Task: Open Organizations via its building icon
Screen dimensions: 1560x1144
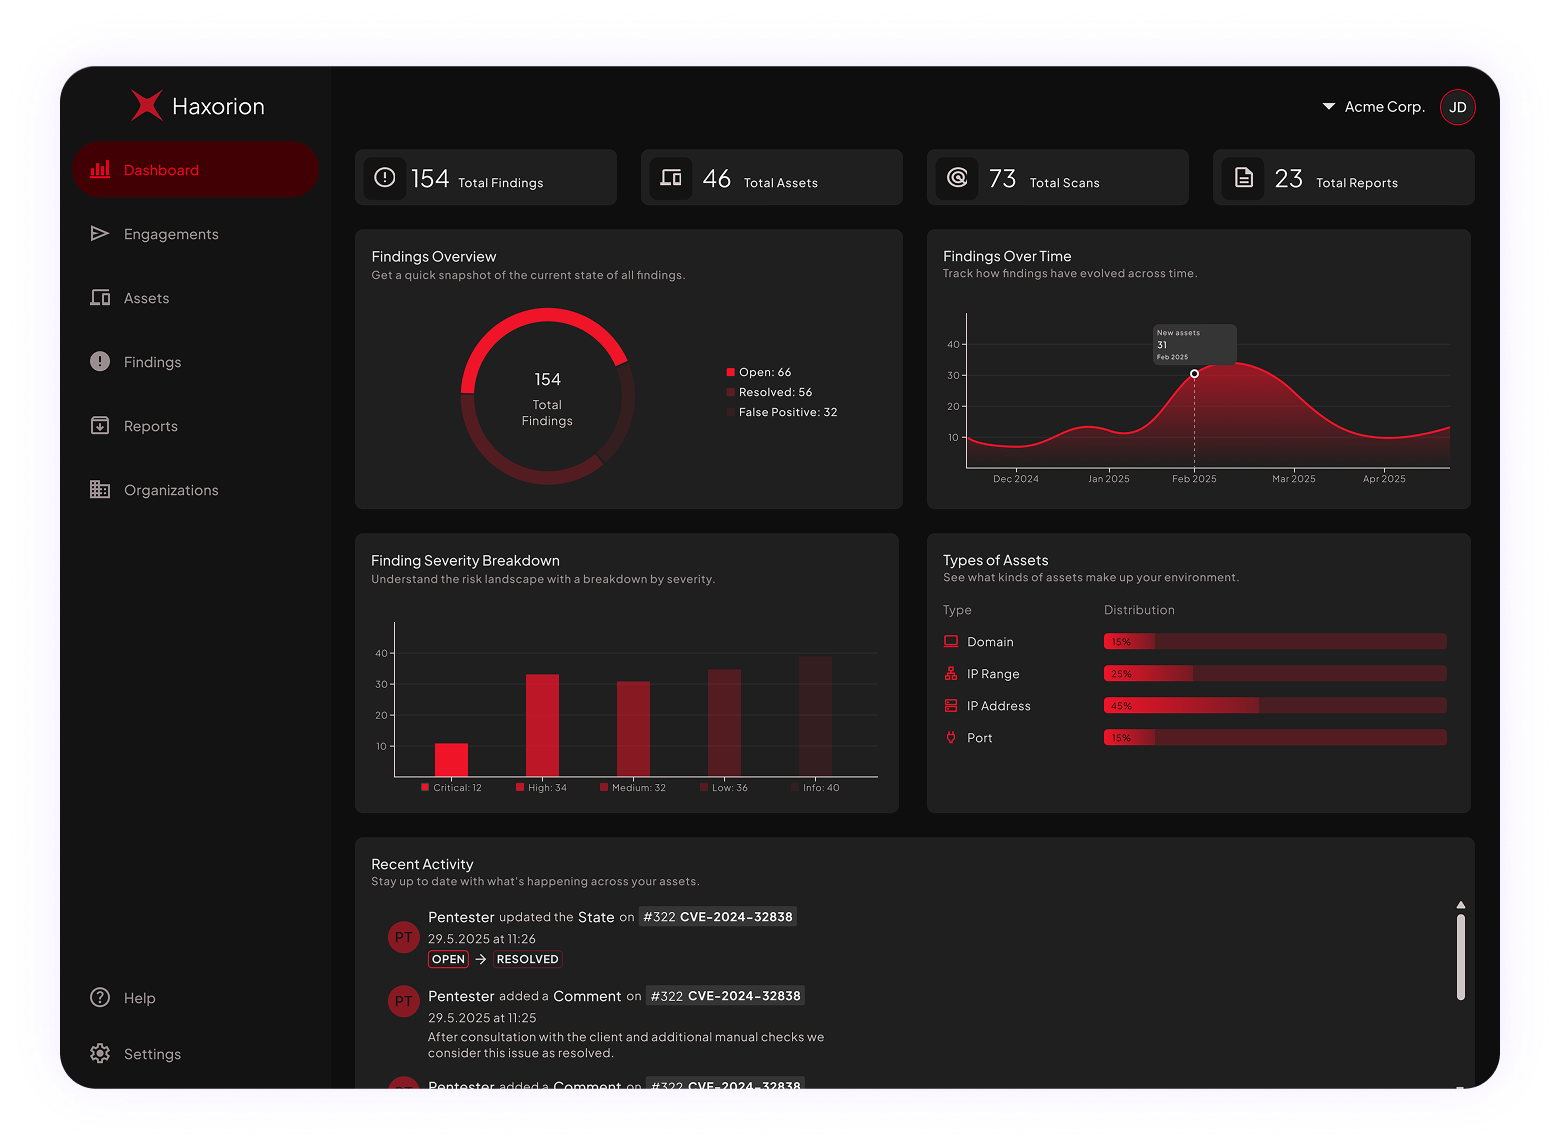Action: click(100, 489)
